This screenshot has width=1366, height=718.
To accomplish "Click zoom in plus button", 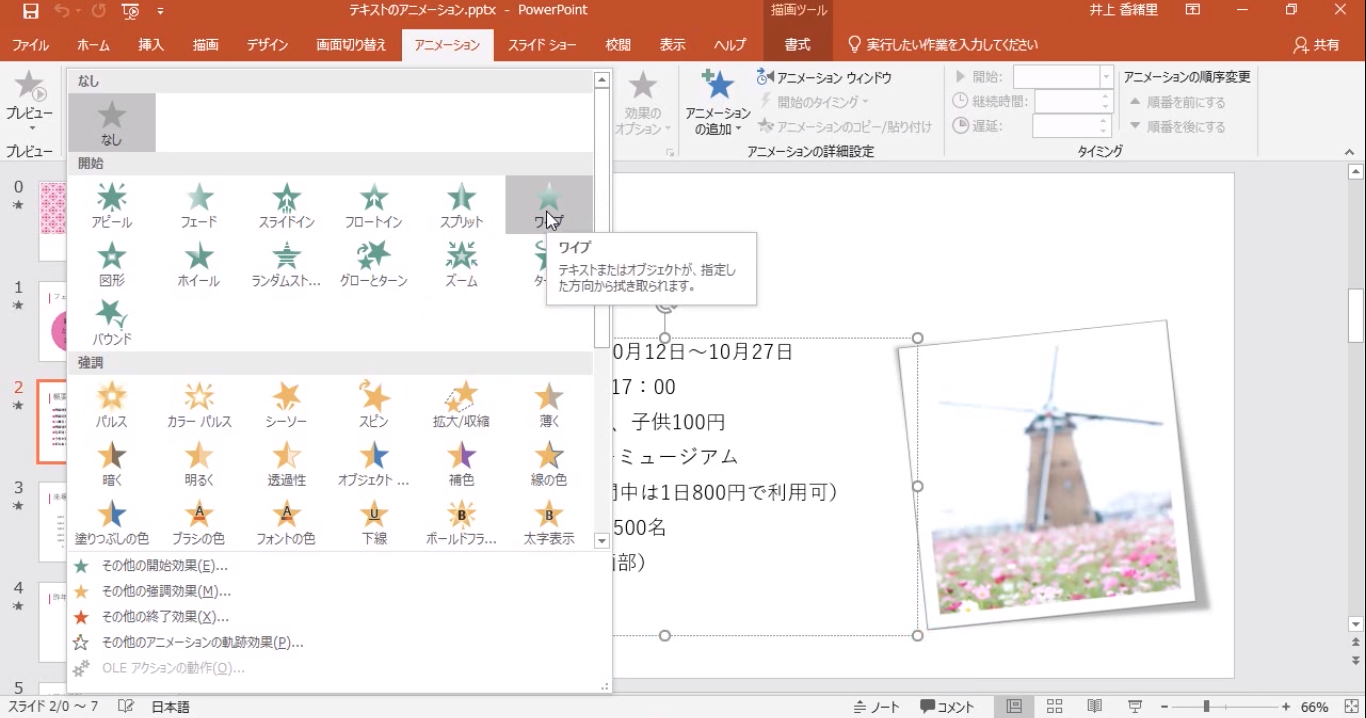I will [x=1286, y=707].
